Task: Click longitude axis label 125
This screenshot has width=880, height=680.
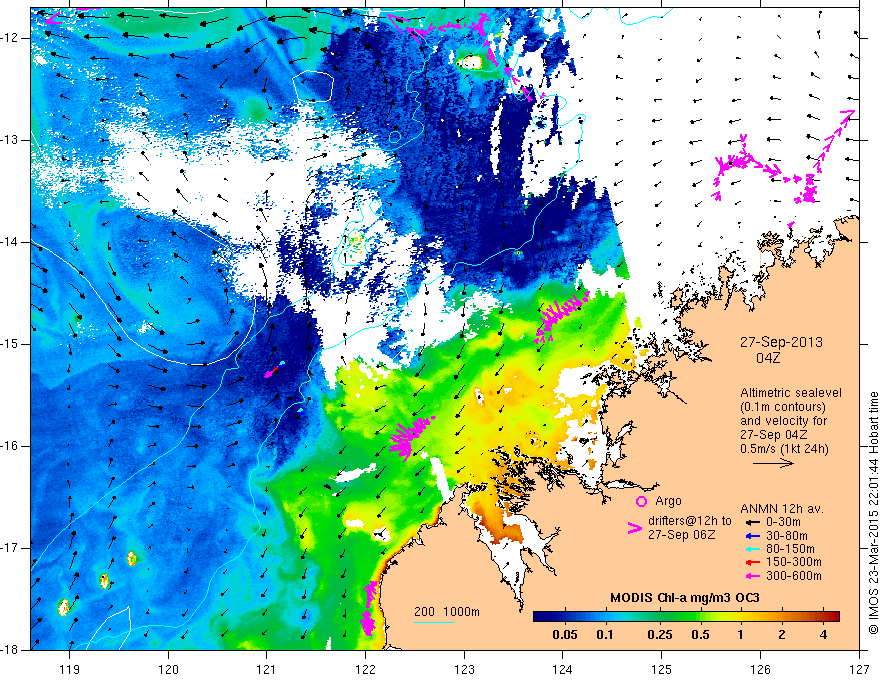Action: coord(662,669)
